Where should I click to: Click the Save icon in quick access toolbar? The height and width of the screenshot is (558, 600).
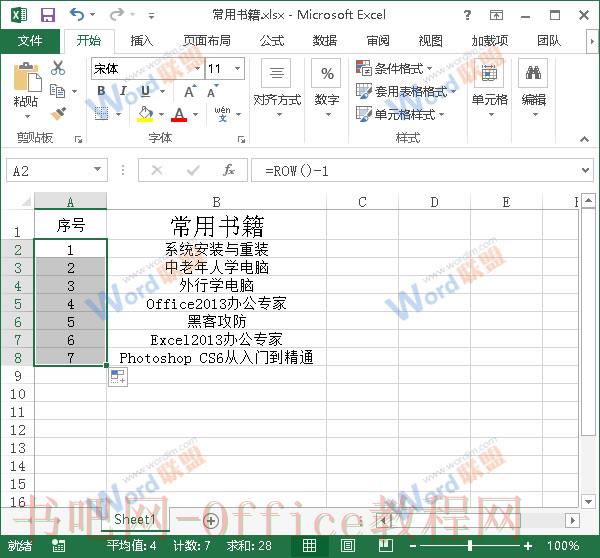click(48, 15)
